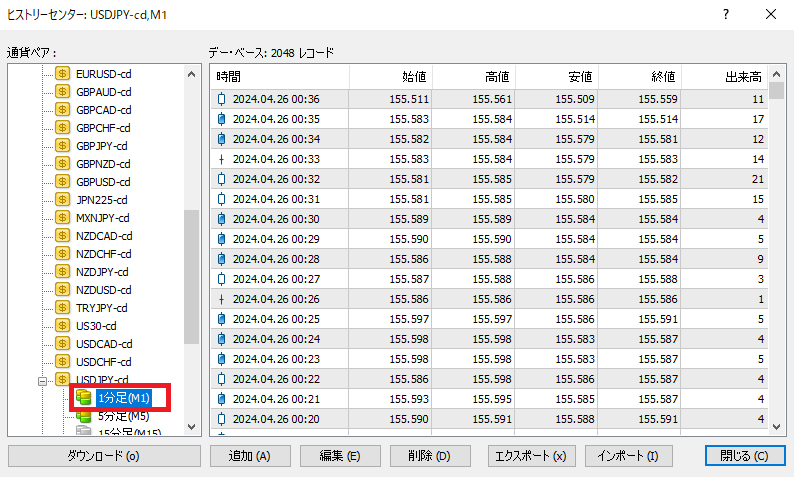
Task: Click volume value 21 in 00:32 row
Action: (758, 179)
